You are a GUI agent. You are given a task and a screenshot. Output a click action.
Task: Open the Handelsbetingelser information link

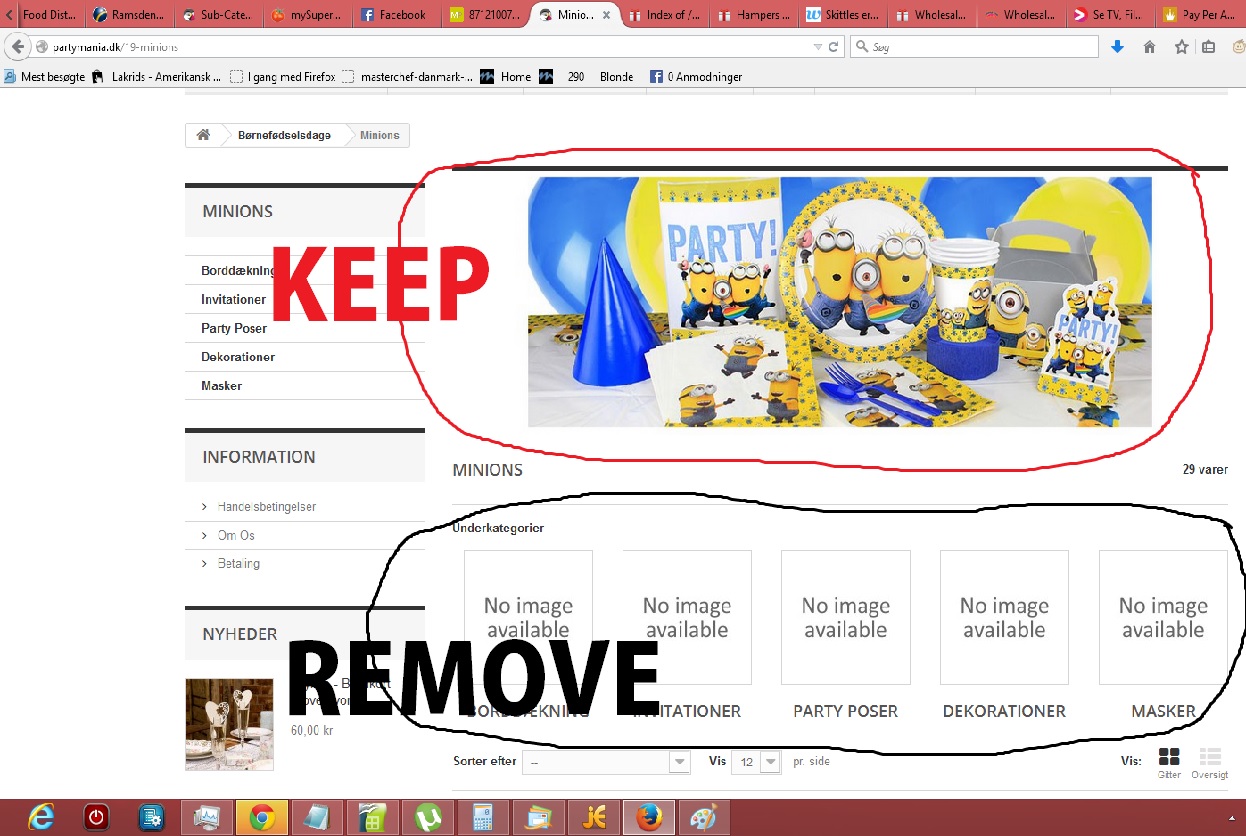pos(266,507)
